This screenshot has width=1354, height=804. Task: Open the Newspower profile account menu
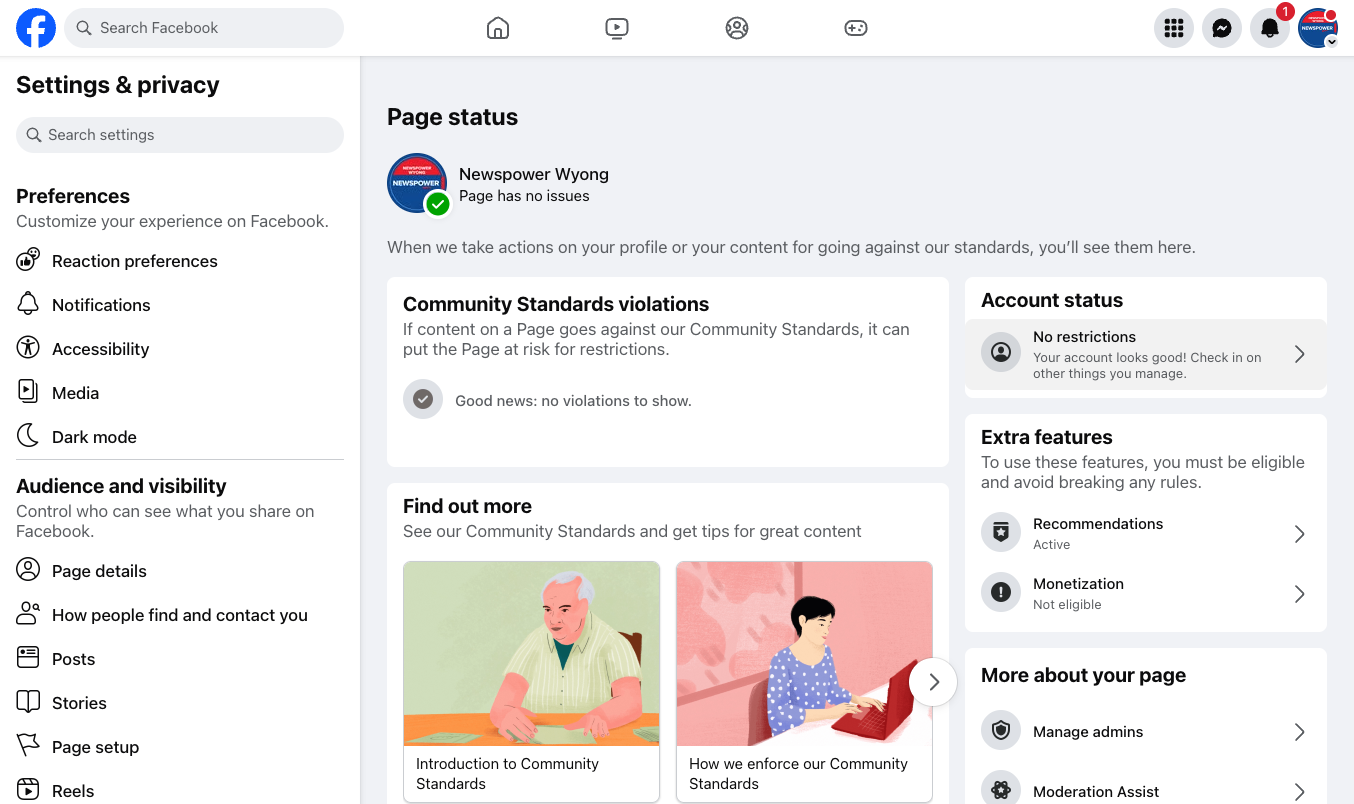pos(1318,28)
